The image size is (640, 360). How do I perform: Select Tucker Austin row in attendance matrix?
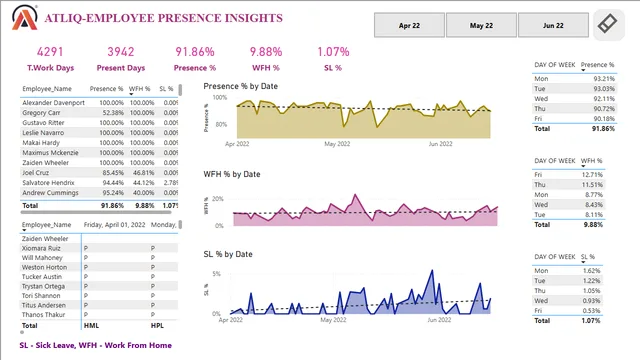coord(99,276)
